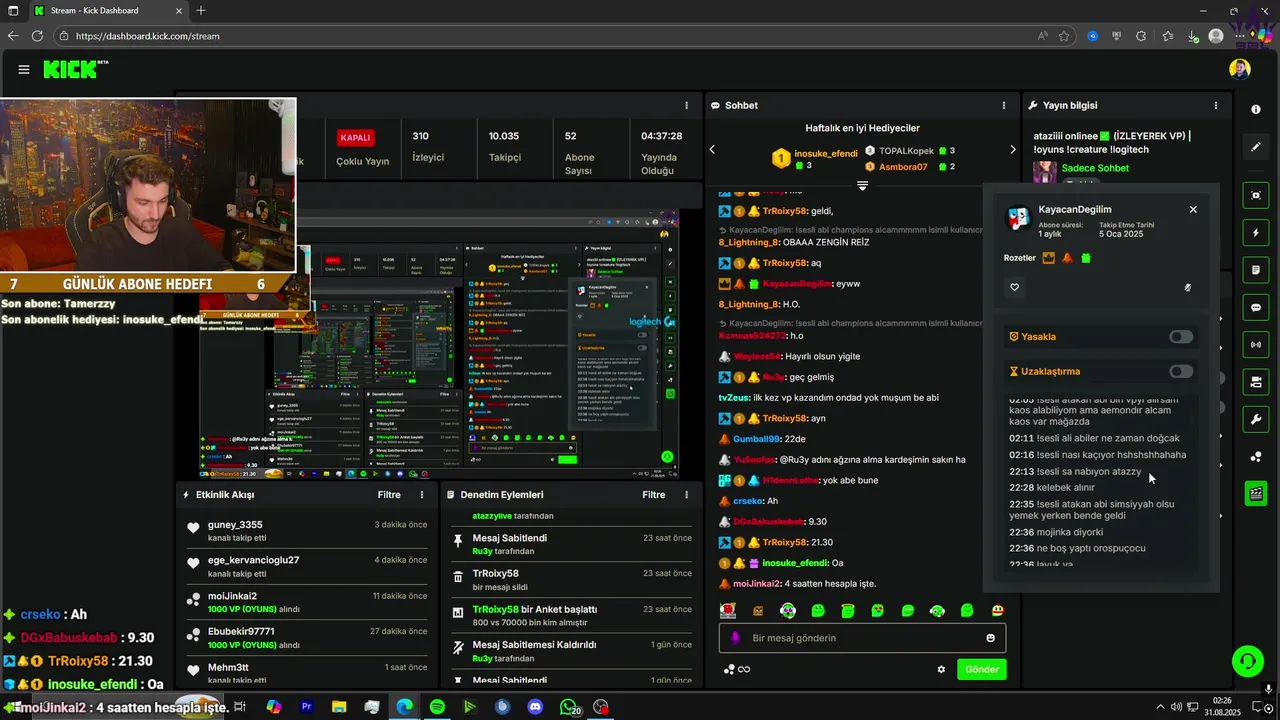Click the focus frame sidebar icon
Viewport: 1280px width, 720px height.
pos(1256,195)
